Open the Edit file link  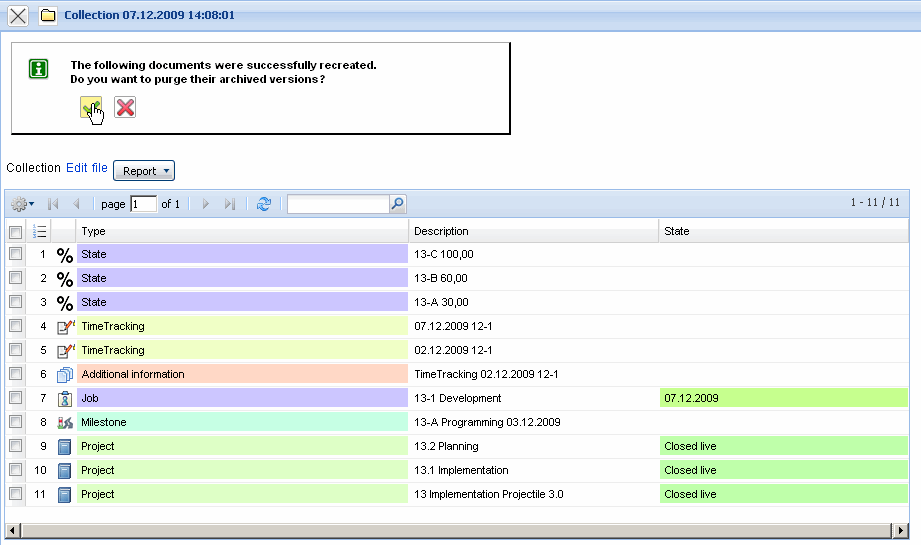[86, 168]
